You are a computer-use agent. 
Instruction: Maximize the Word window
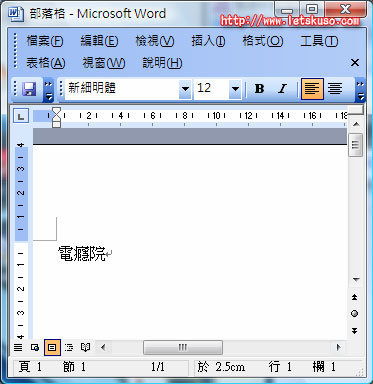point(312,9)
